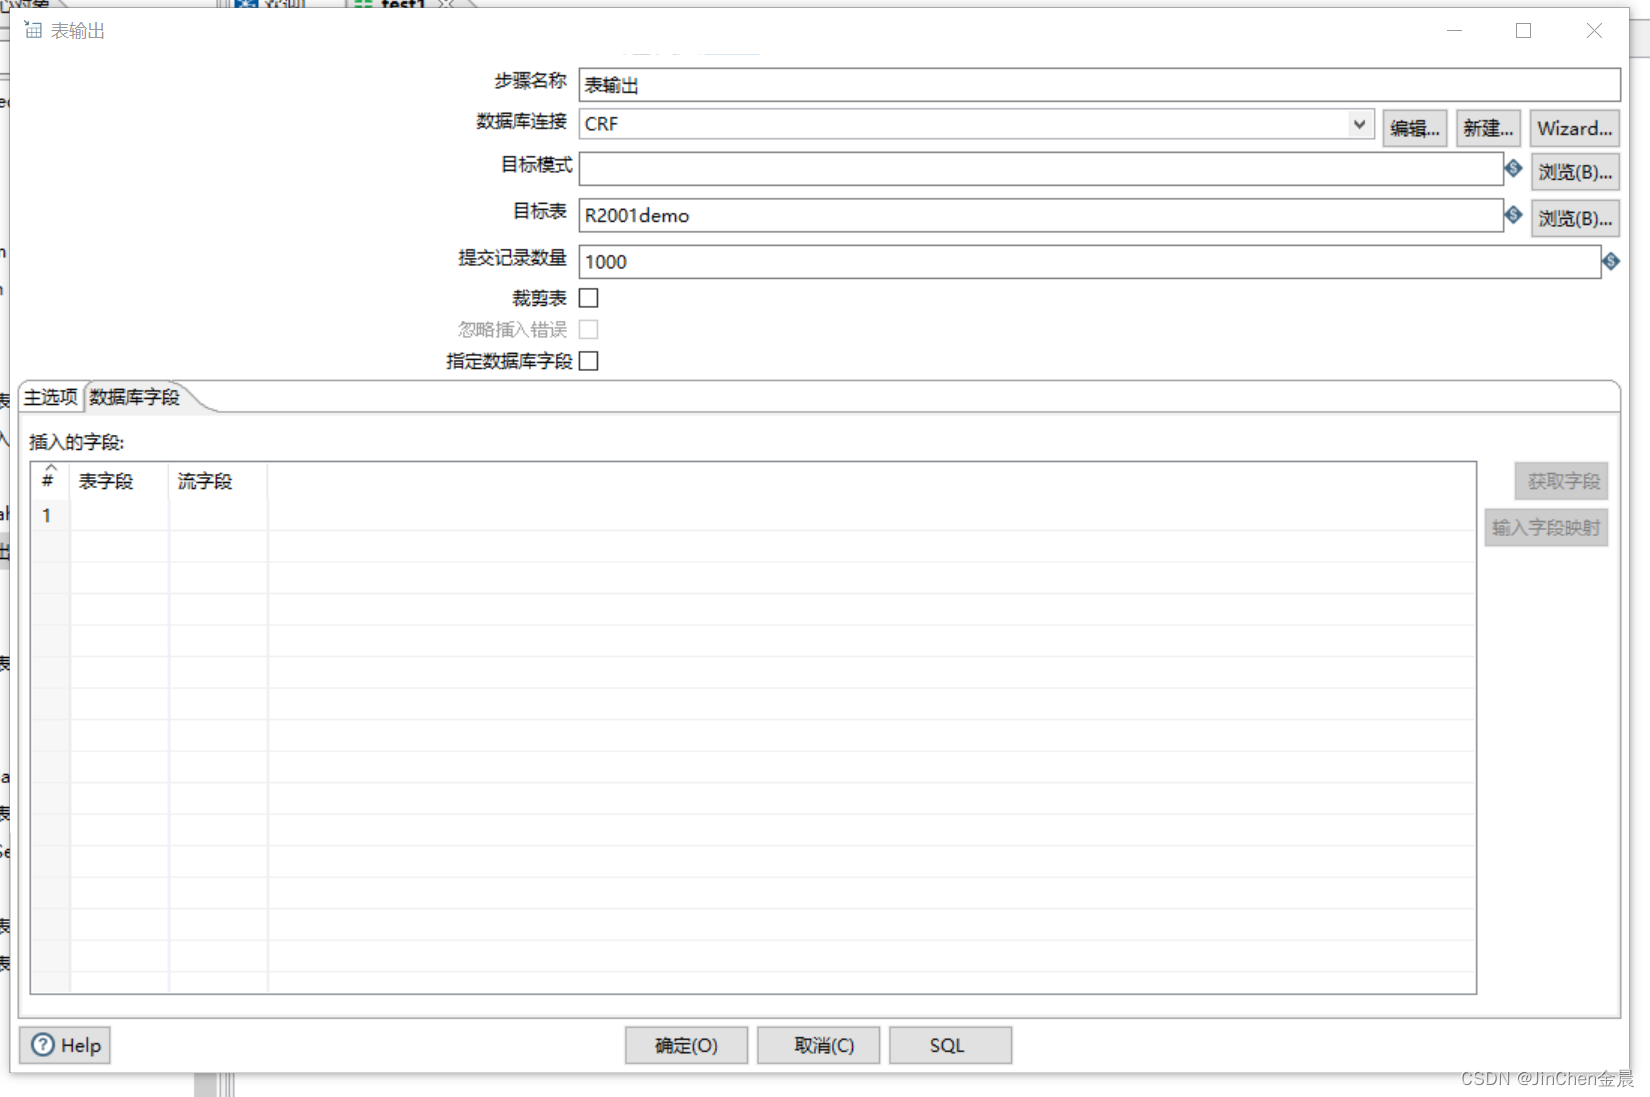Click the 获取字段 button

click(x=1562, y=481)
